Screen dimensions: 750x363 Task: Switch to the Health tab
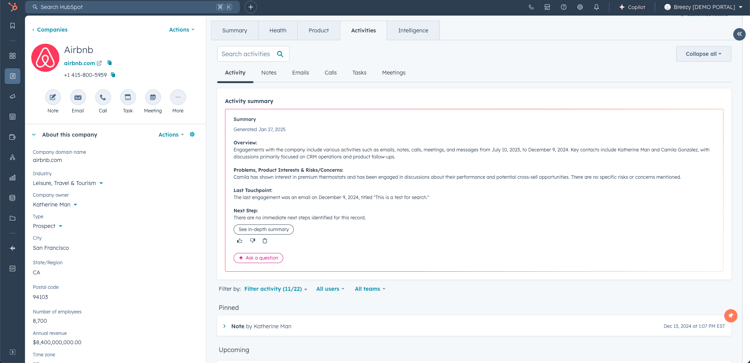point(277,30)
